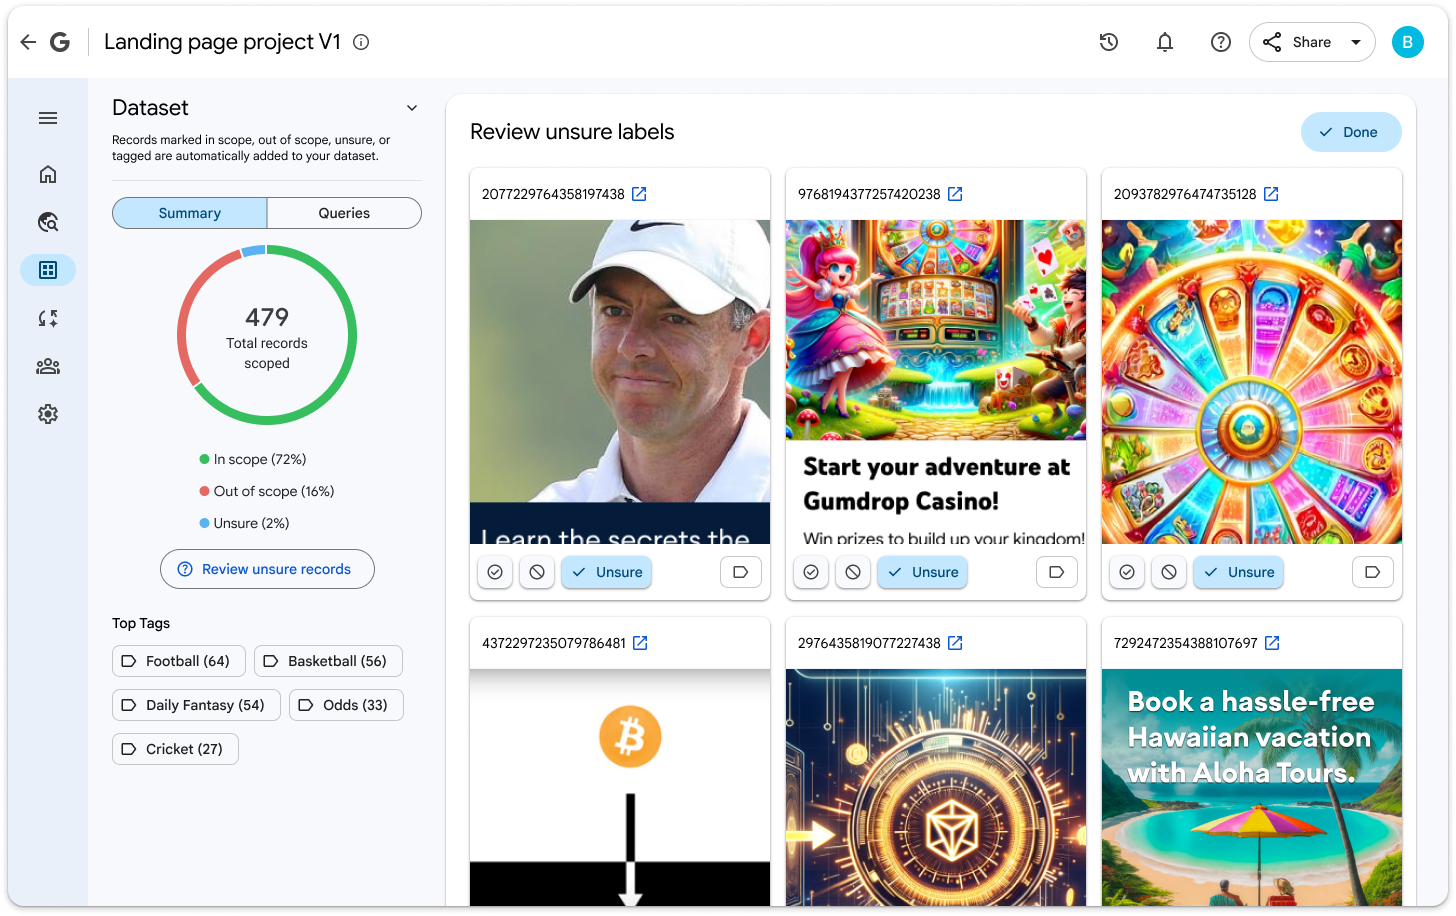Click the colorful prize wheel image
1456x916 pixels.
[x=1252, y=382]
